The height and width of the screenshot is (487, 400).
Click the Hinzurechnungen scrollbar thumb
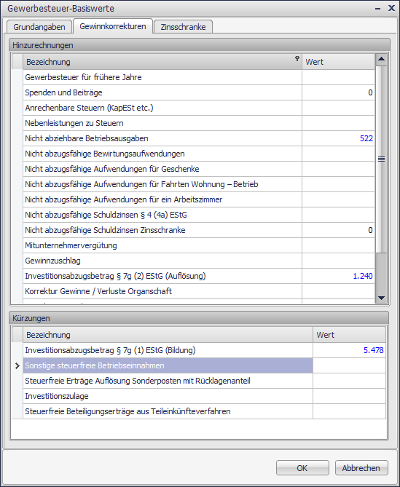(x=381, y=159)
